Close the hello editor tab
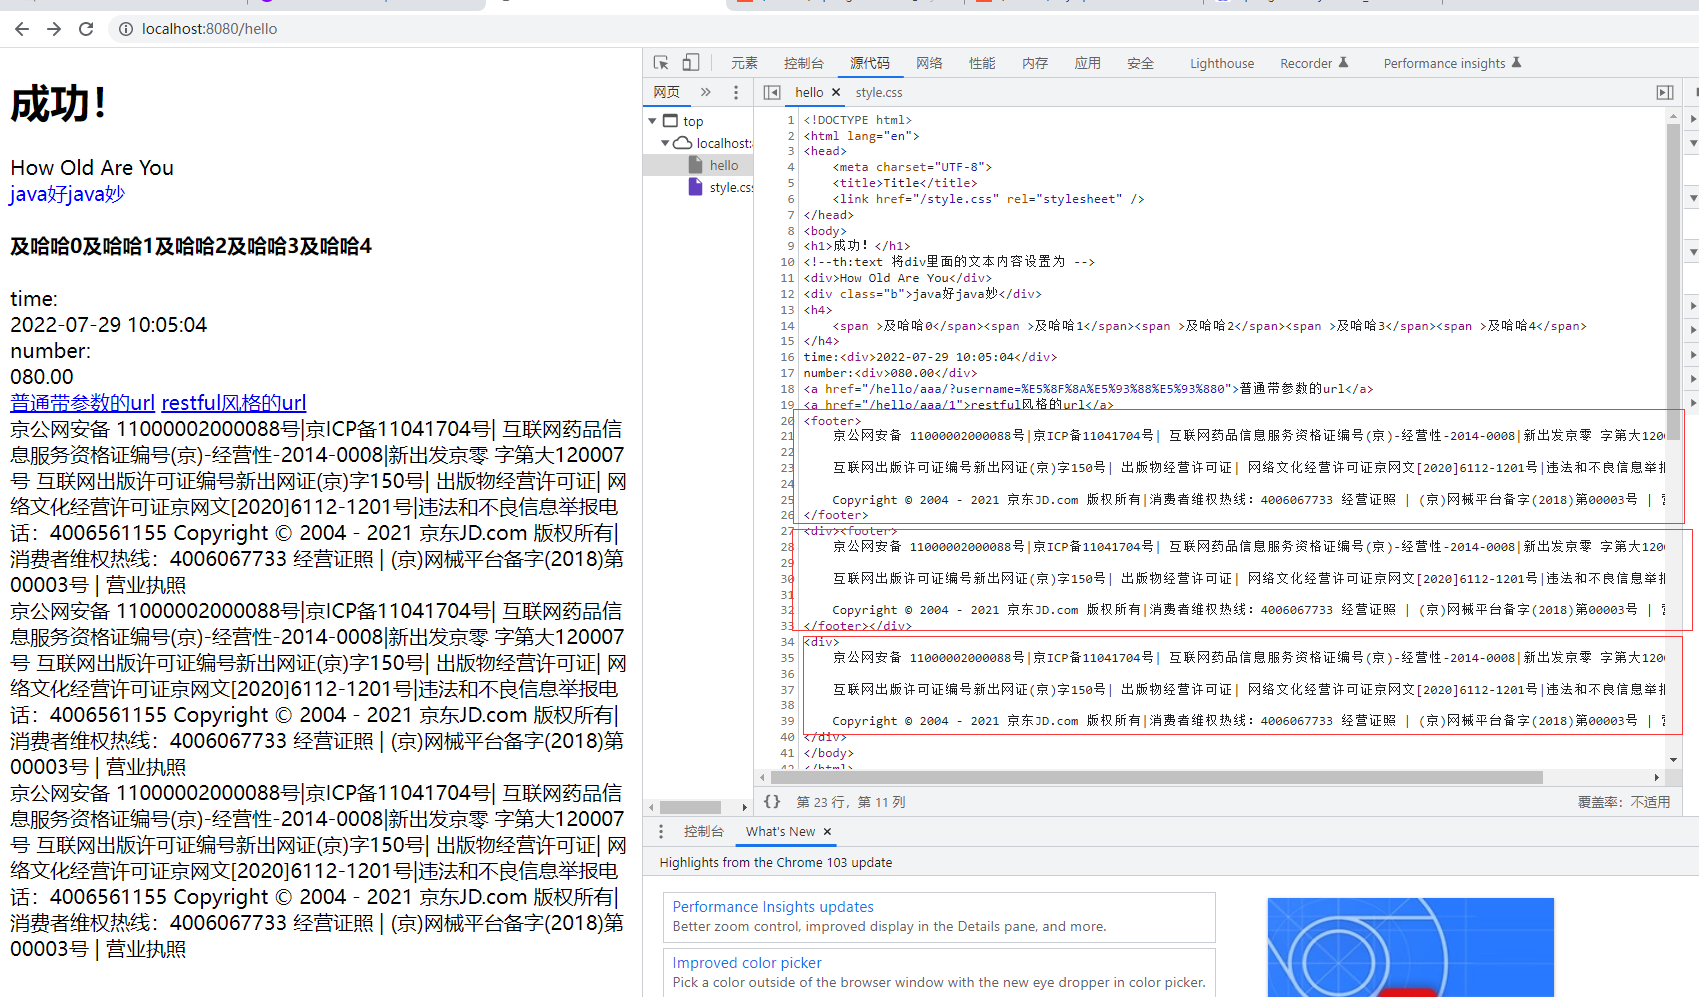The height and width of the screenshot is (997, 1699). pyautogui.click(x=836, y=92)
